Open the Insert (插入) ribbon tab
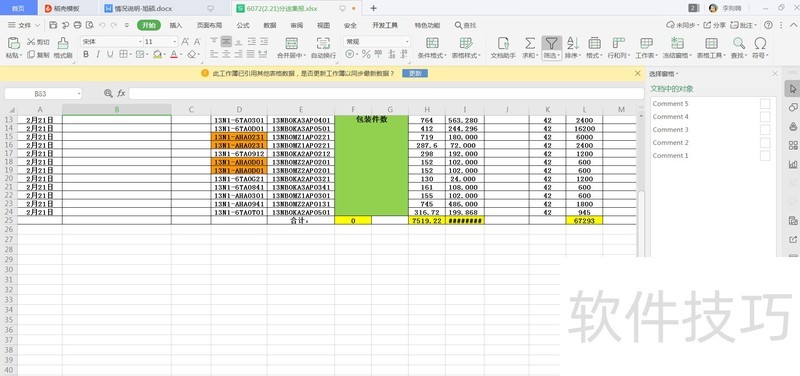The height and width of the screenshot is (376, 800). click(176, 25)
